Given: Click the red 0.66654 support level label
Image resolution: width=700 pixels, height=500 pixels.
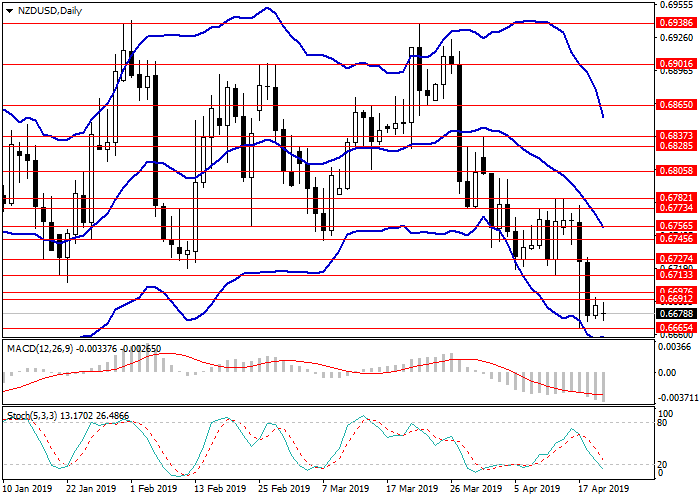Looking at the screenshot, I should [x=675, y=327].
